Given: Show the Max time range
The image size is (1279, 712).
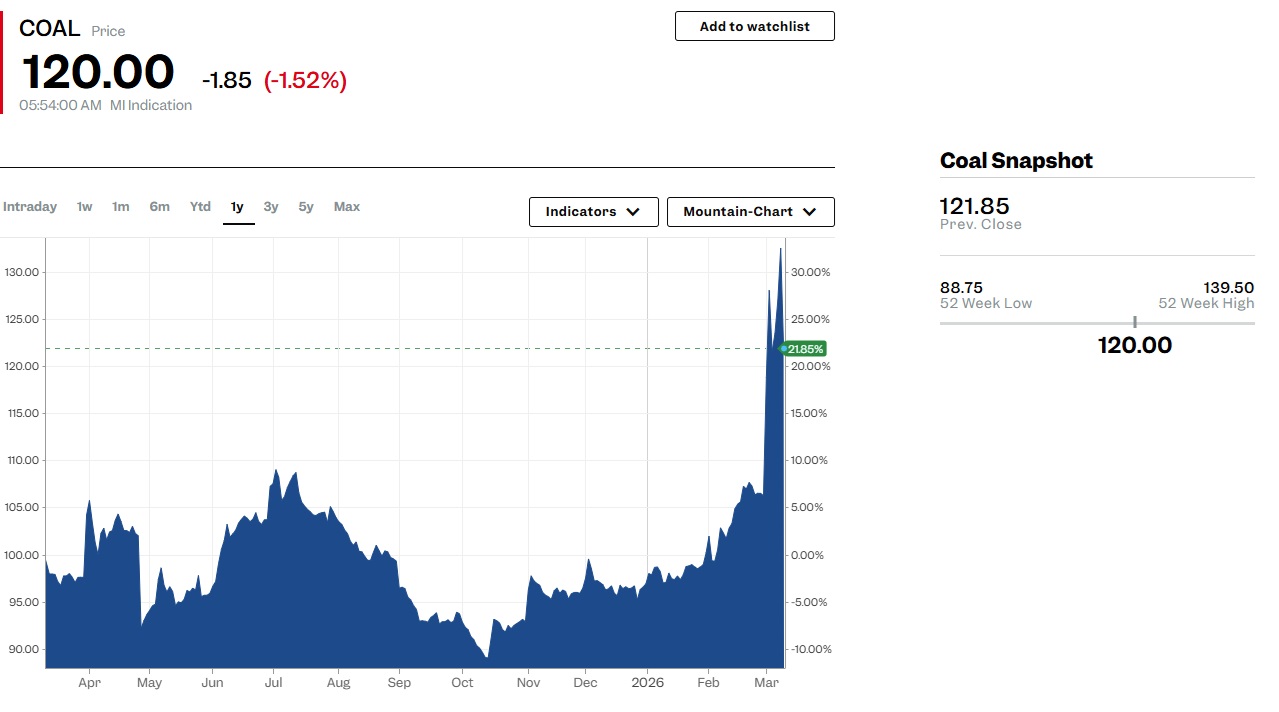Looking at the screenshot, I should (347, 207).
